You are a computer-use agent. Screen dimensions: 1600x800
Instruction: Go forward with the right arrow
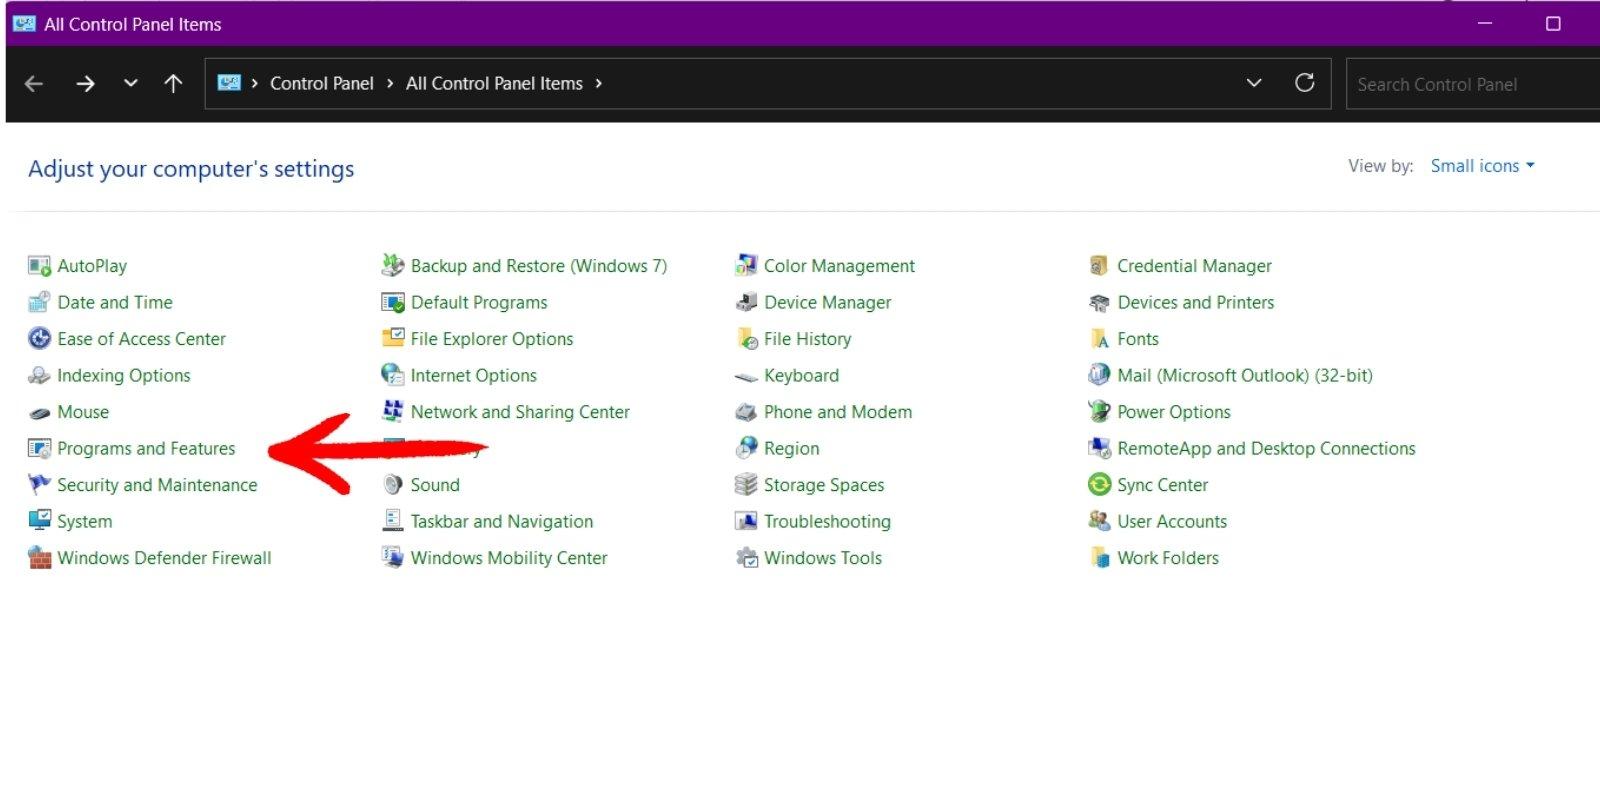(x=85, y=84)
